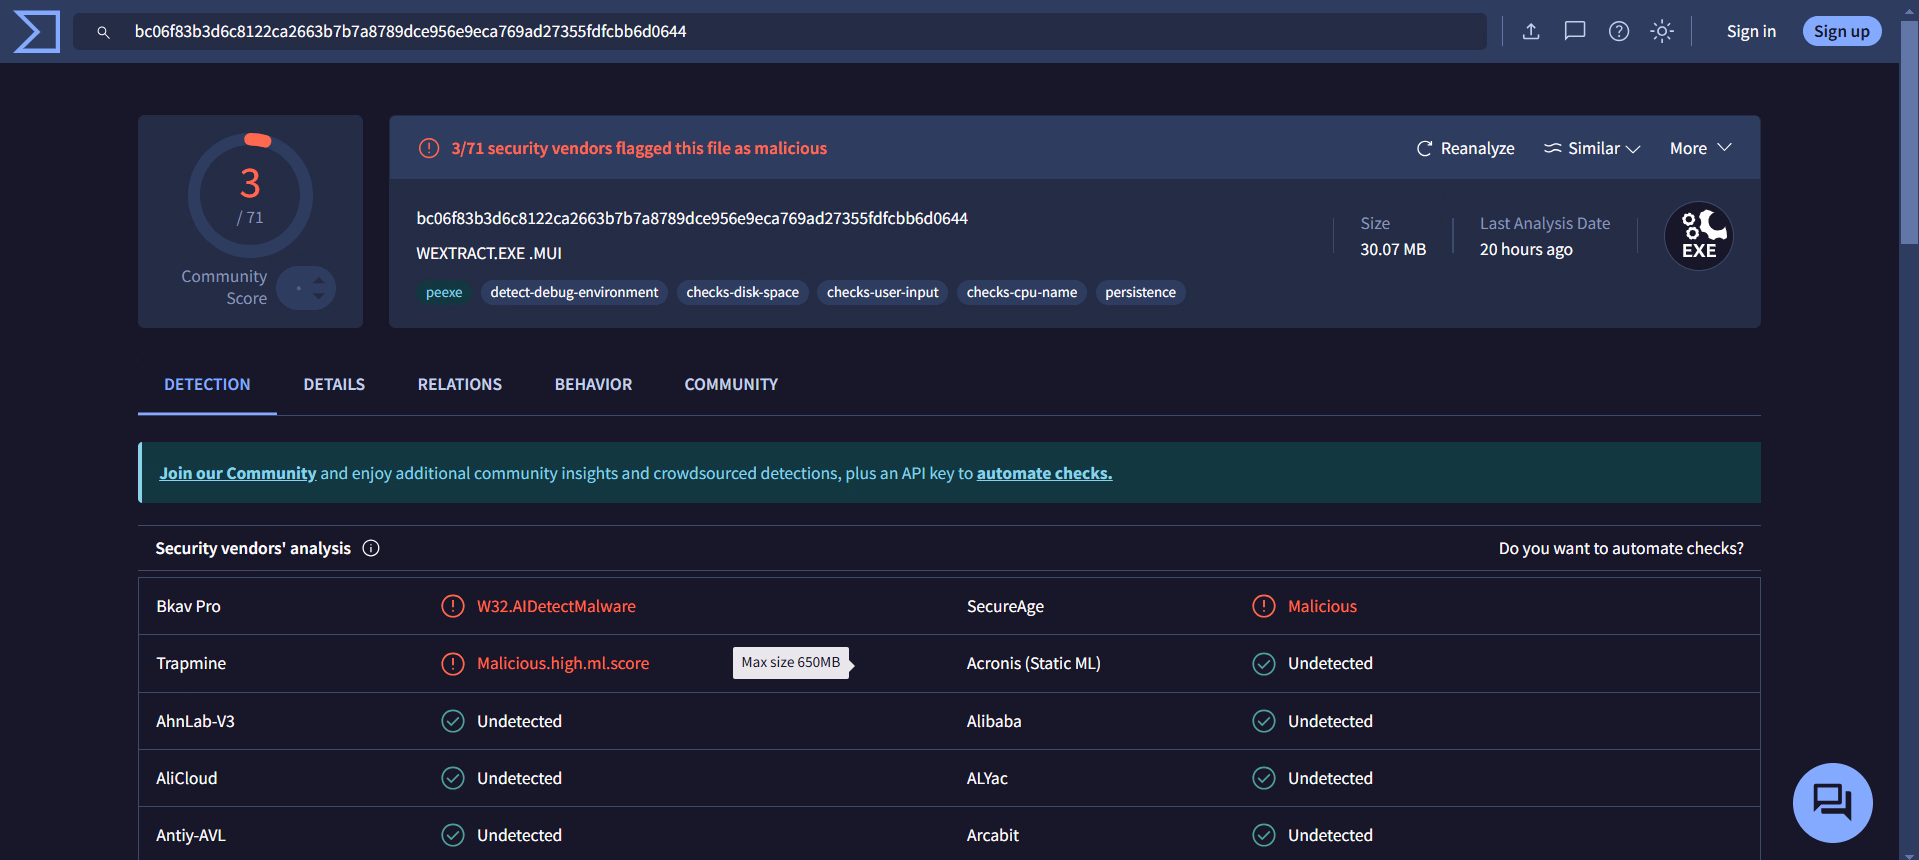Expand the More dropdown menu

click(1700, 148)
